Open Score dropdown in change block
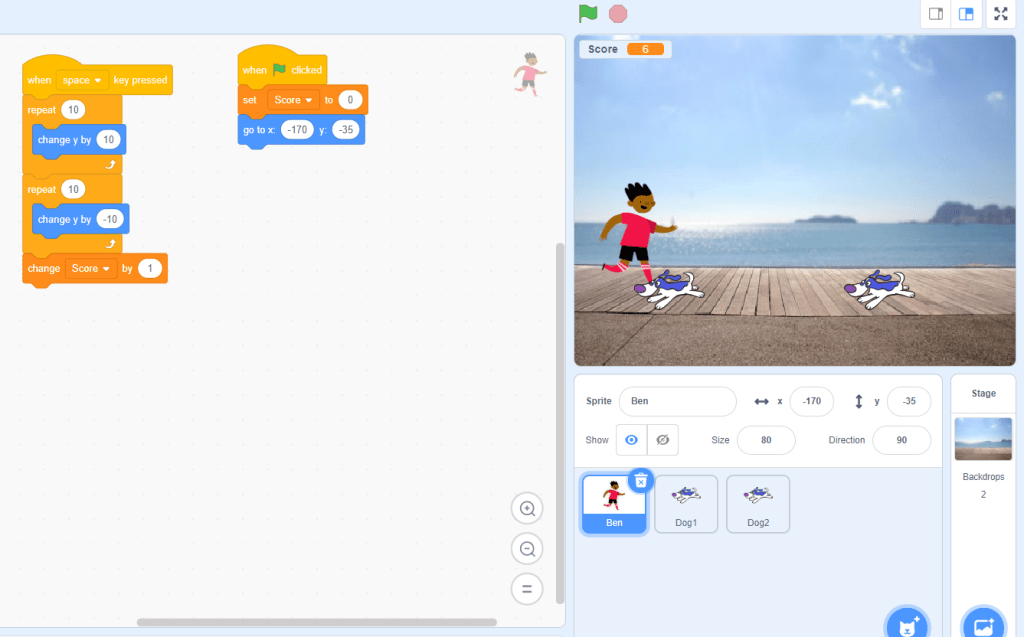 click(x=91, y=268)
